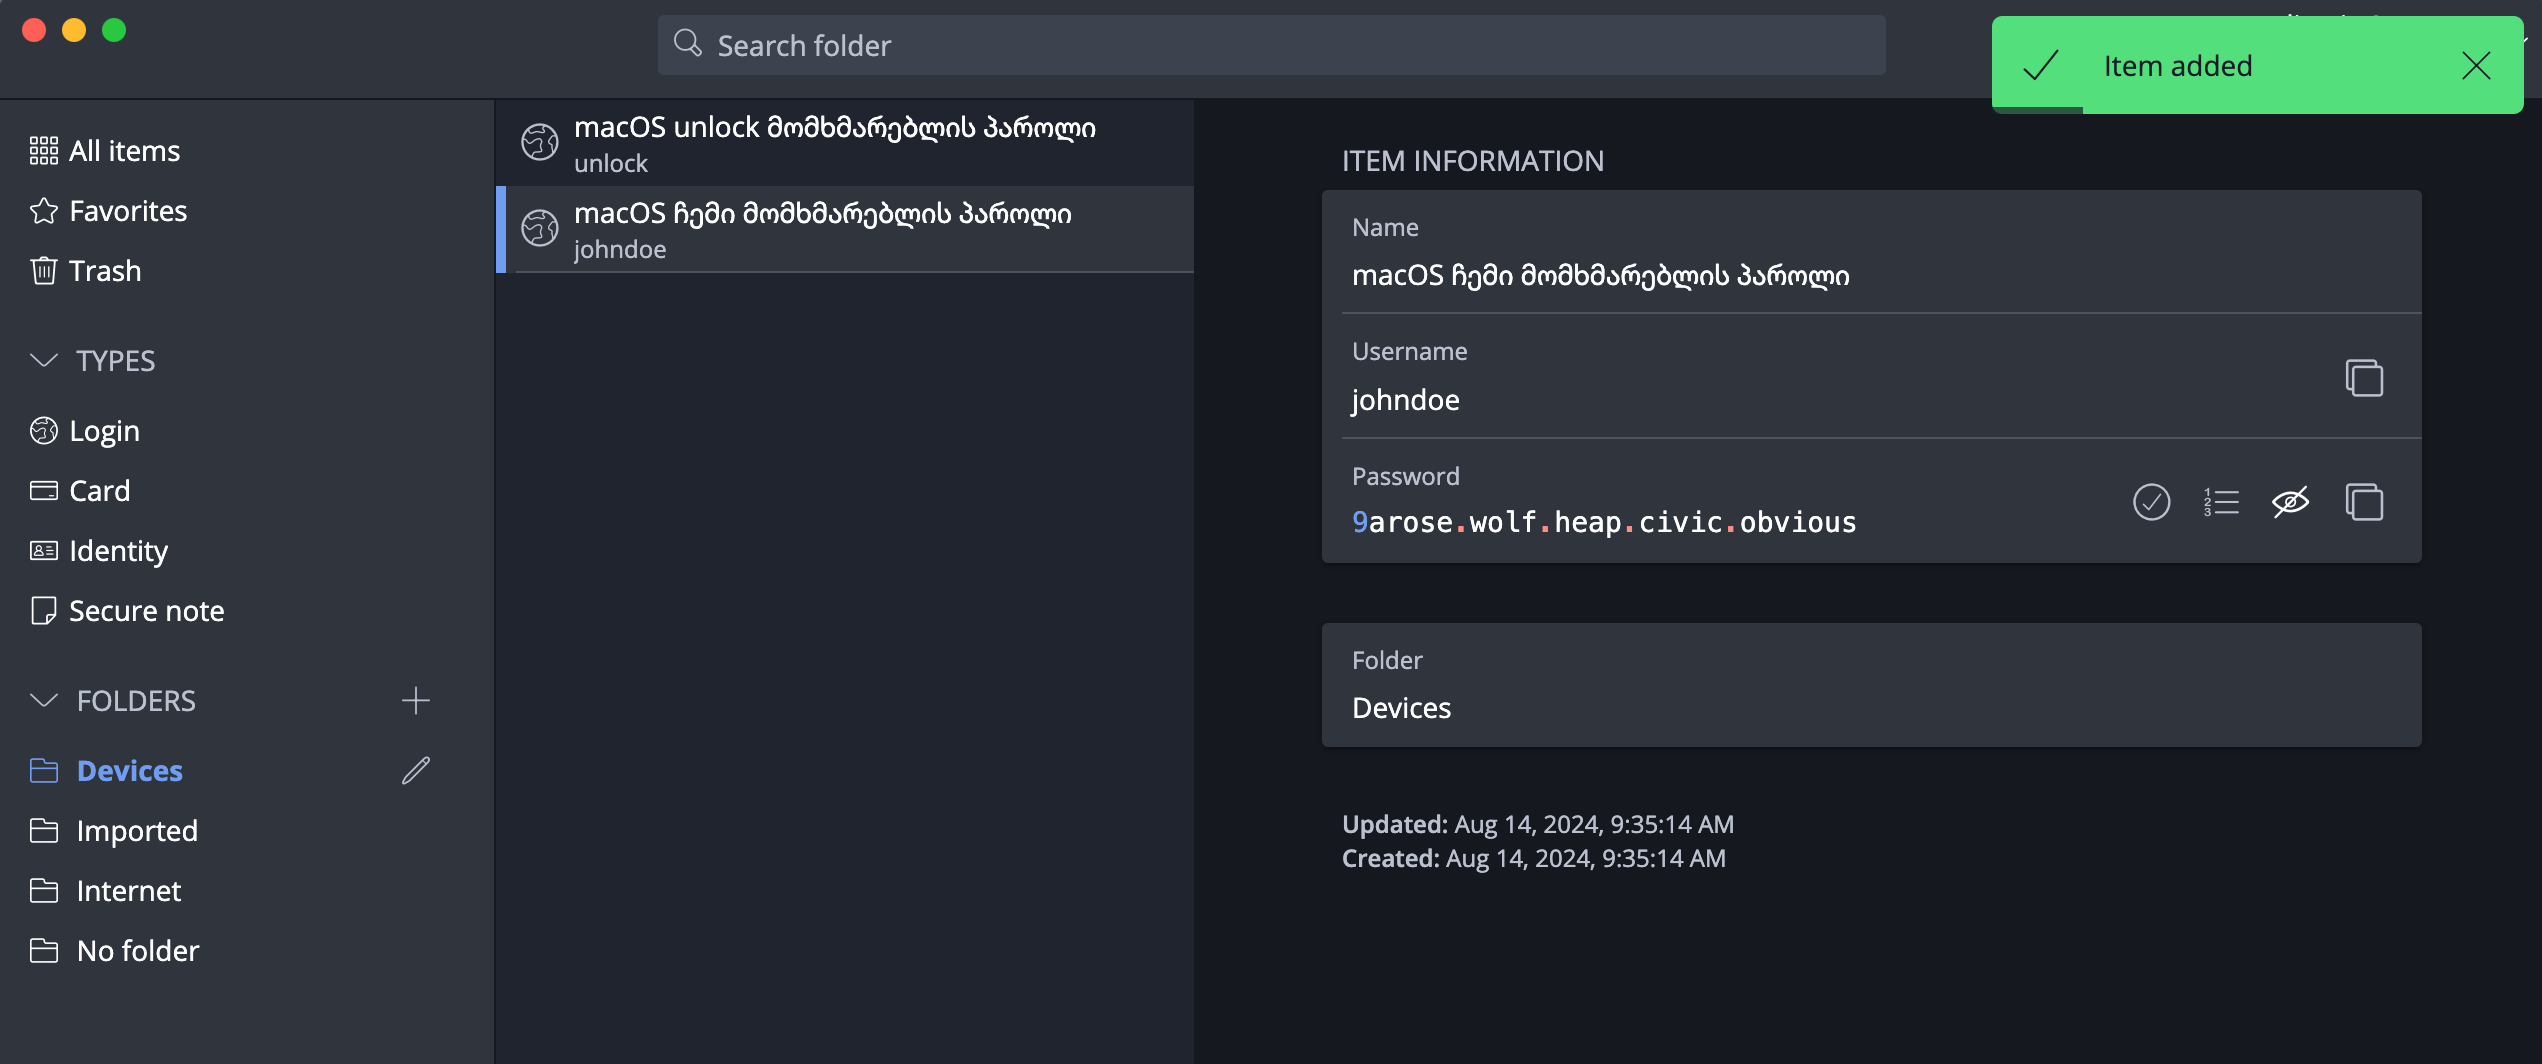The width and height of the screenshot is (2542, 1064).
Task: Dismiss the Item added notification
Action: pyautogui.click(x=2477, y=66)
